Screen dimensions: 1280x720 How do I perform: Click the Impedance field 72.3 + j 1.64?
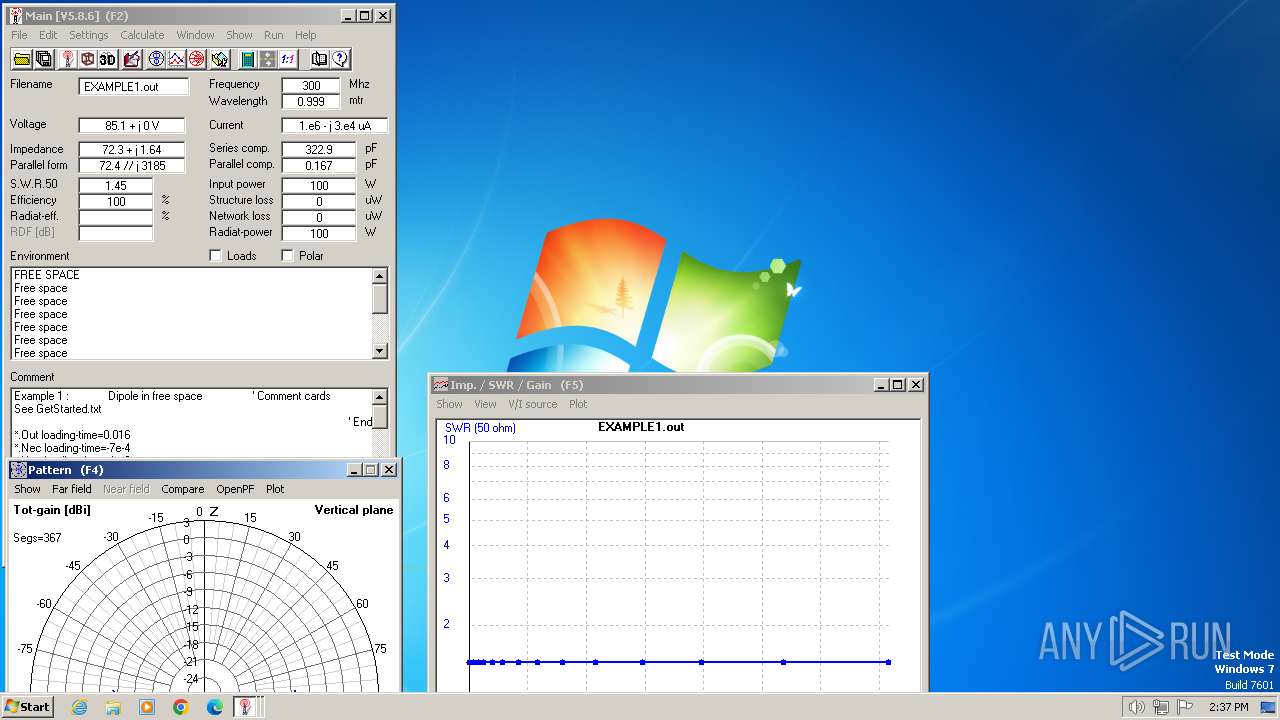[x=132, y=150]
